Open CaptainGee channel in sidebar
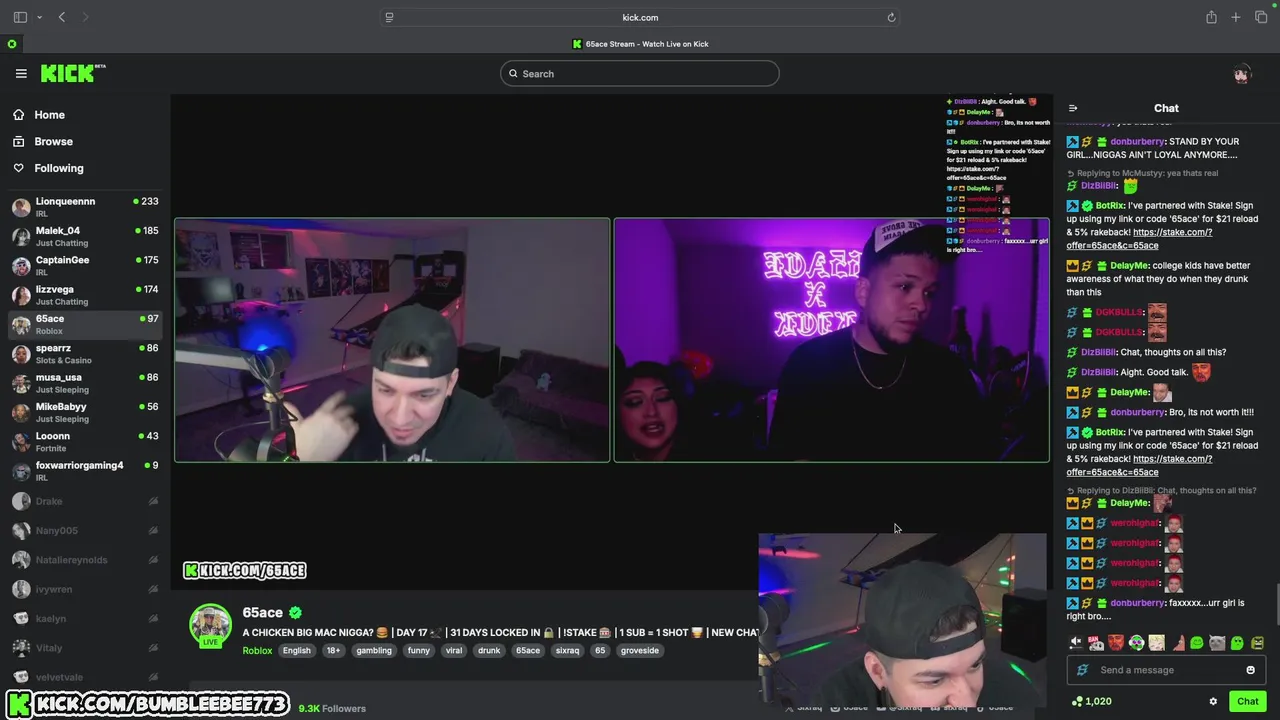 click(x=85, y=265)
